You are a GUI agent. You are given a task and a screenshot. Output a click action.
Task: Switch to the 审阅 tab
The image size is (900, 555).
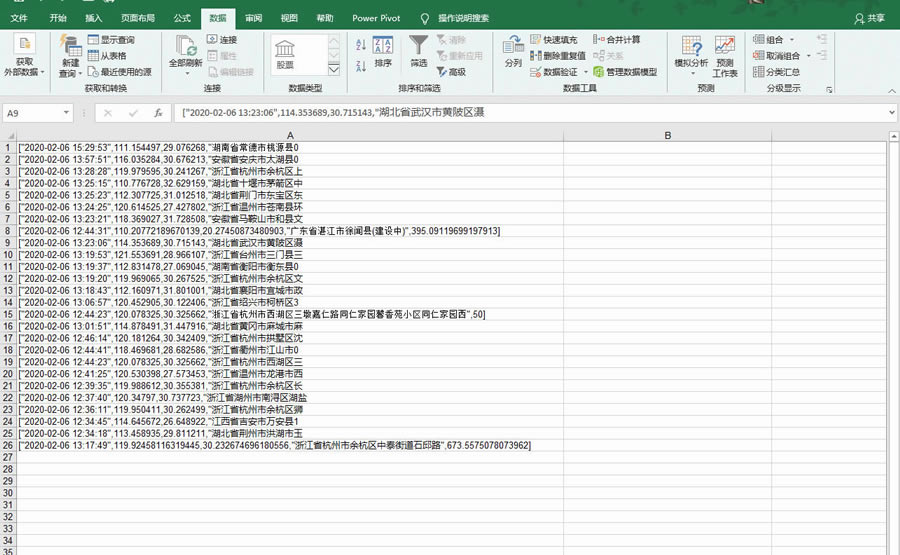[x=253, y=18]
